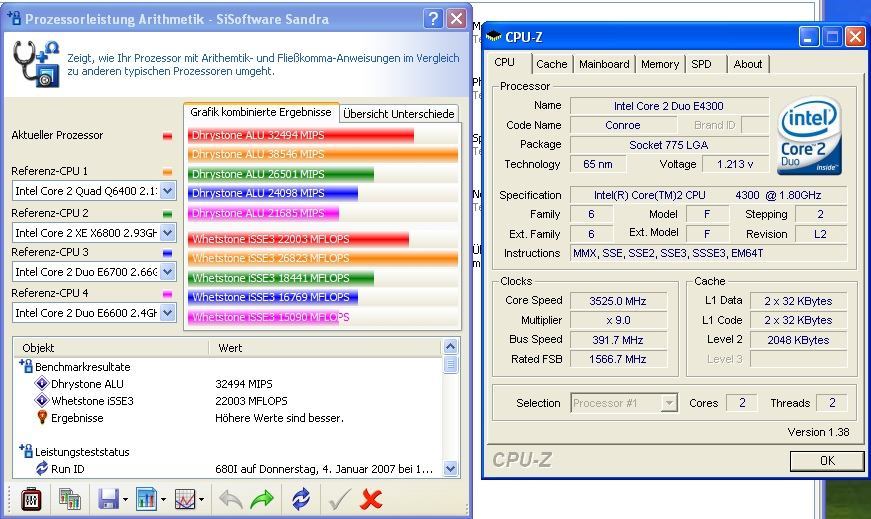871x519 pixels.
Task: Open the Mainboard tab in CPU-Z
Action: click(x=604, y=64)
